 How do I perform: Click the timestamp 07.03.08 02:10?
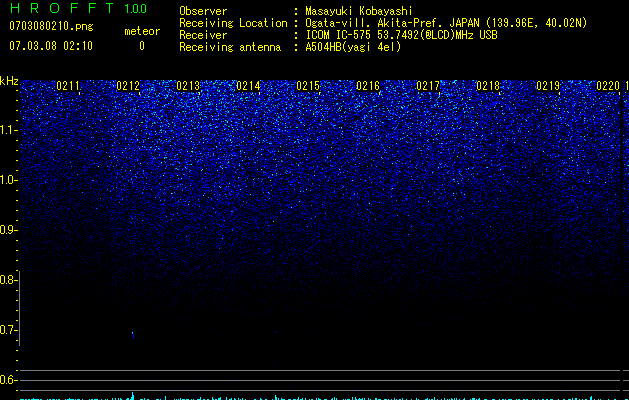point(51,46)
